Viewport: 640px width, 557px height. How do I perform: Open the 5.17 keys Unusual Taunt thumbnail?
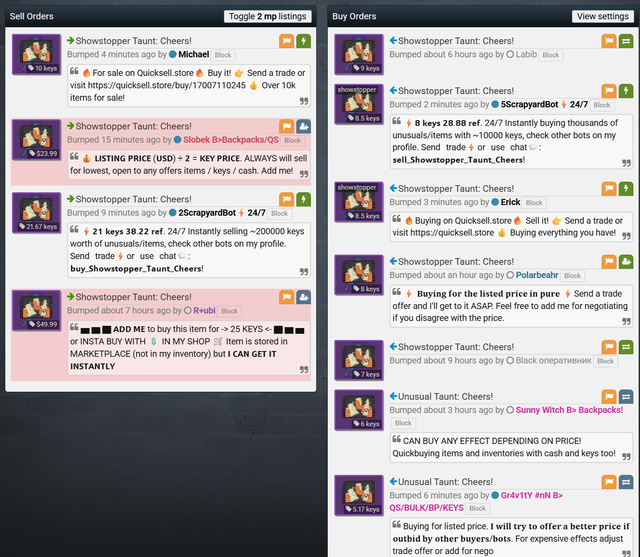pos(359,495)
